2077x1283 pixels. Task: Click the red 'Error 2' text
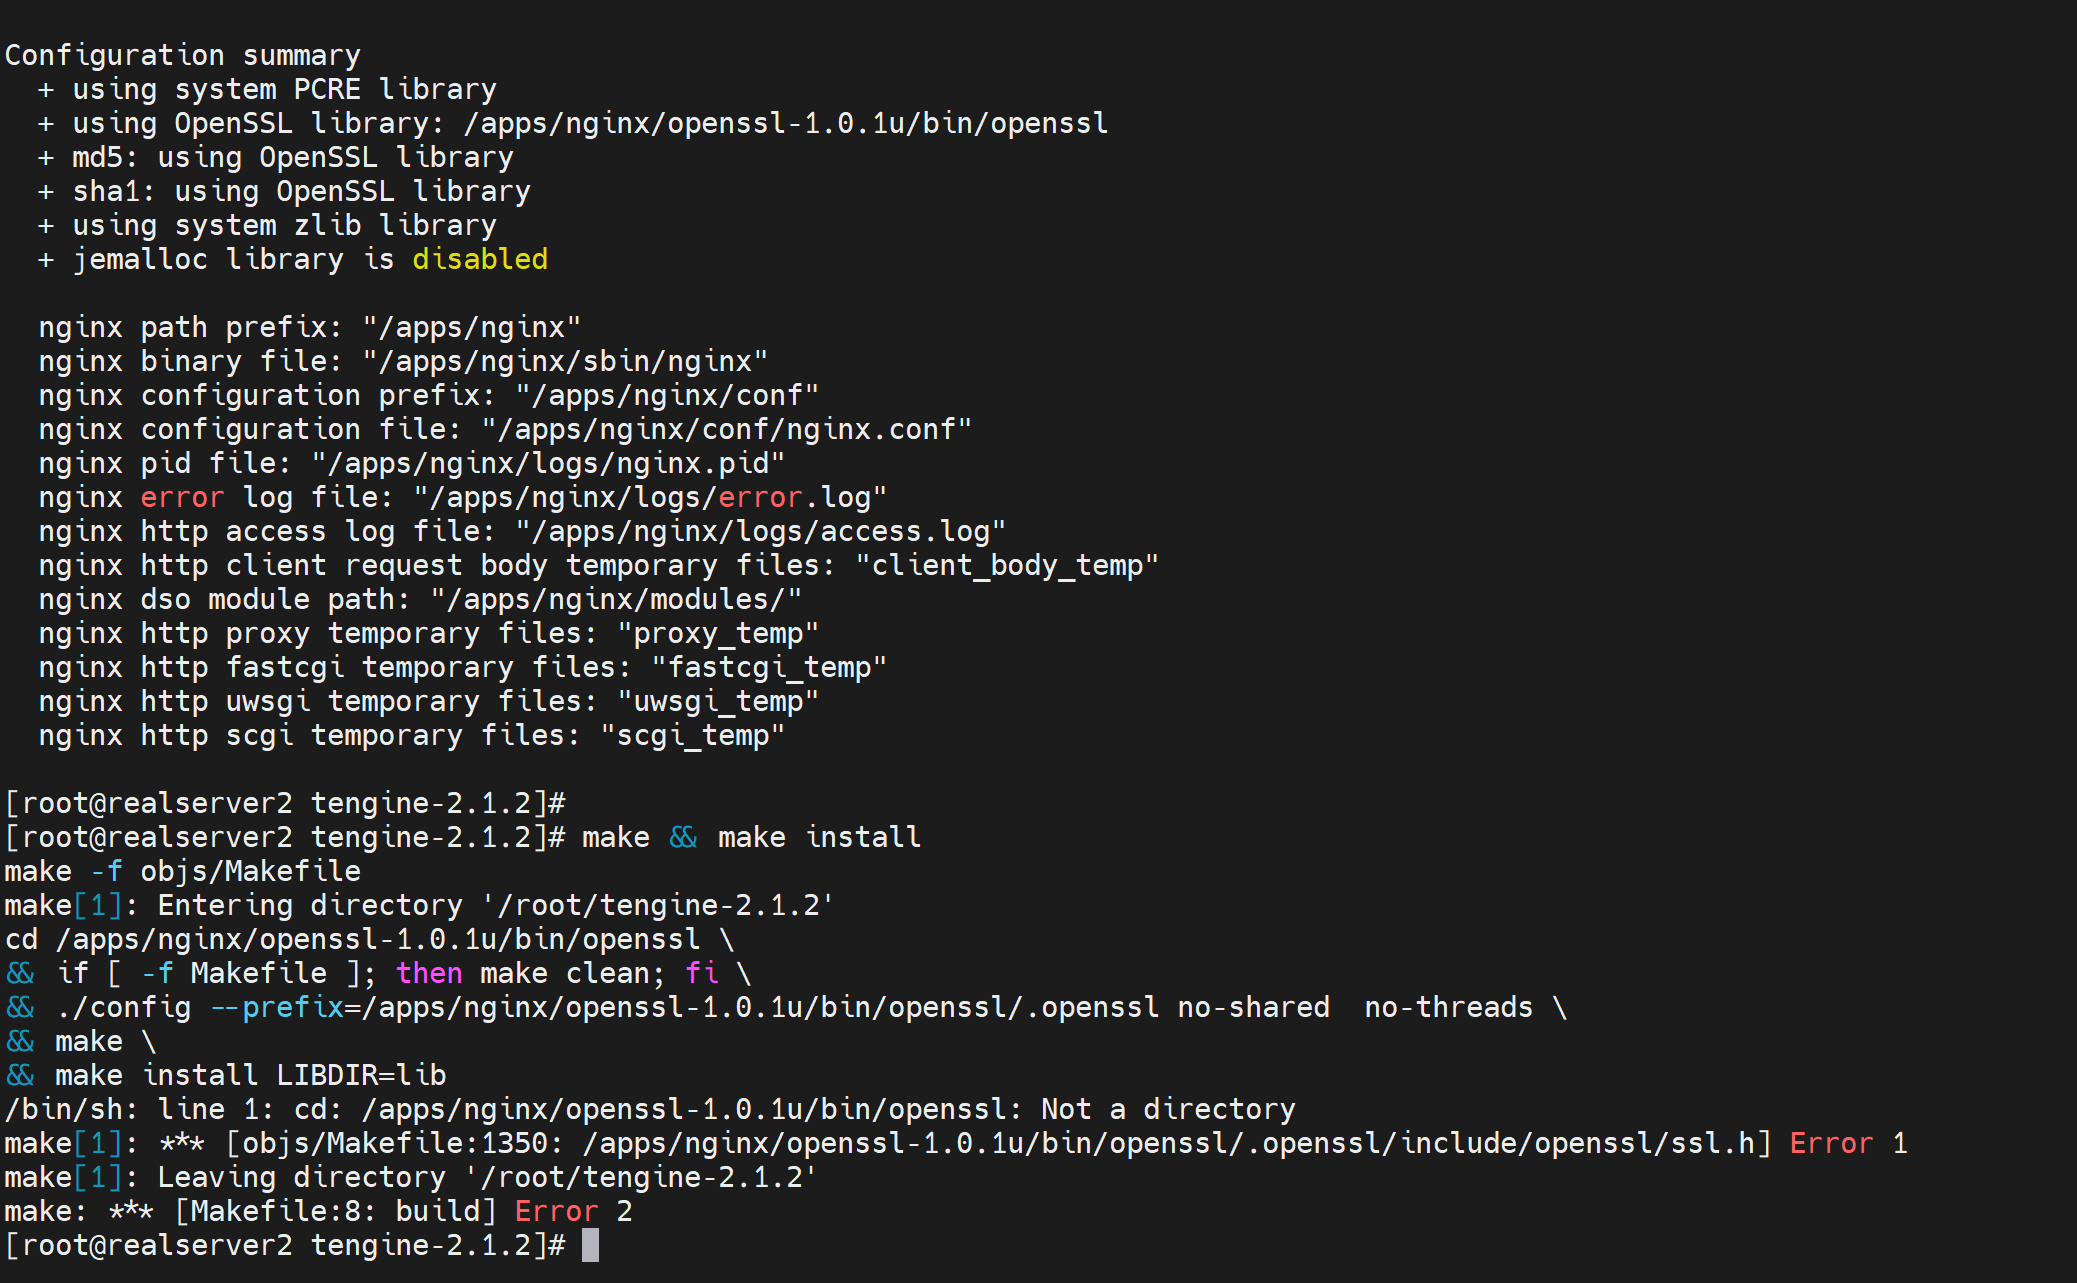(x=572, y=1211)
